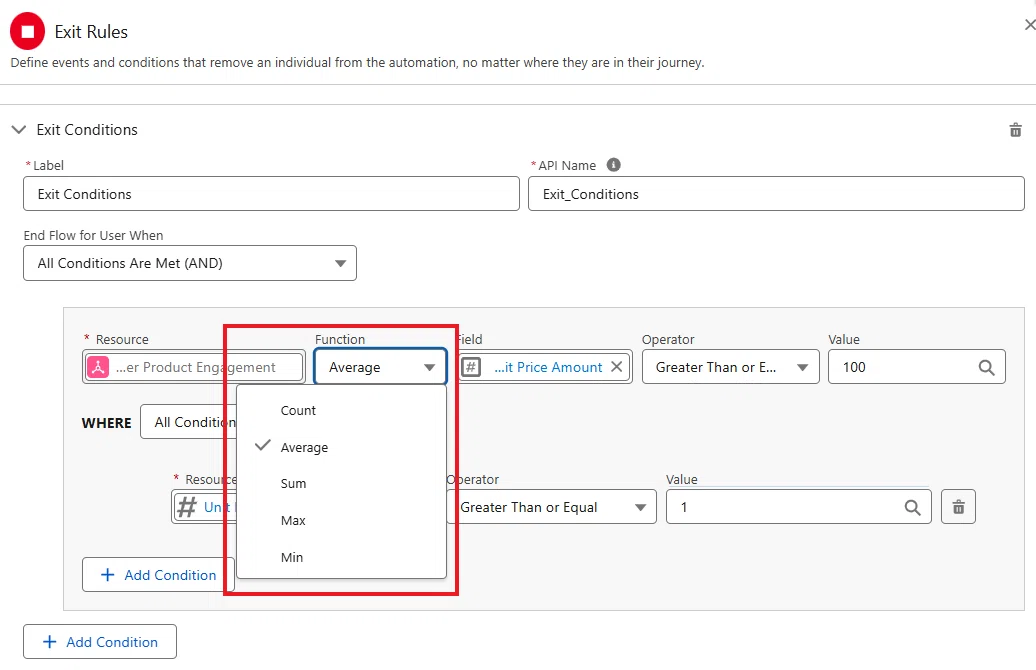1036x670 pixels.
Task: Choose Sum from function list
Action: [x=341, y=484]
